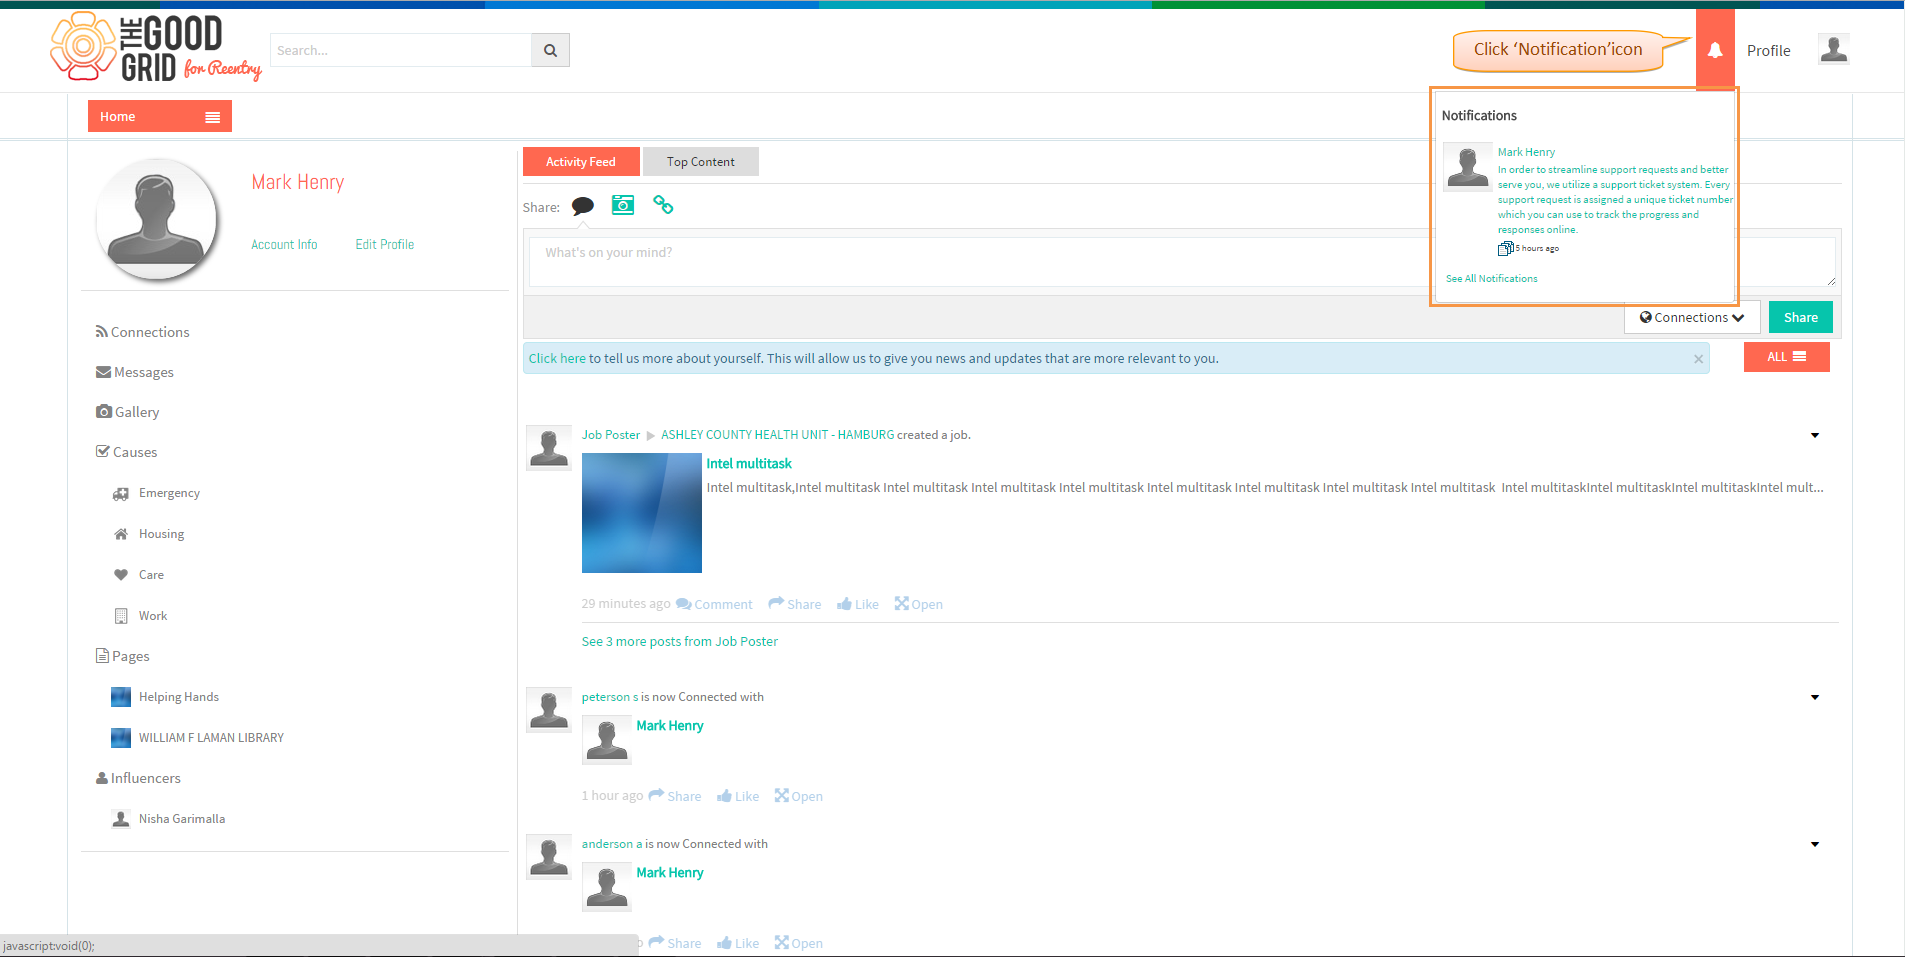Open Messages in the sidebar
This screenshot has width=1905, height=957.
[135, 372]
